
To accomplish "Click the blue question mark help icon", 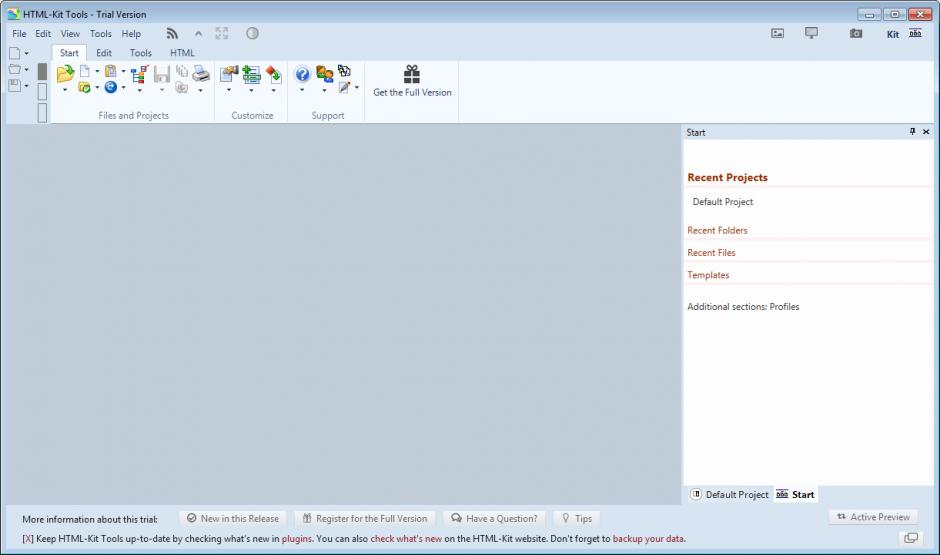I will pos(302,74).
